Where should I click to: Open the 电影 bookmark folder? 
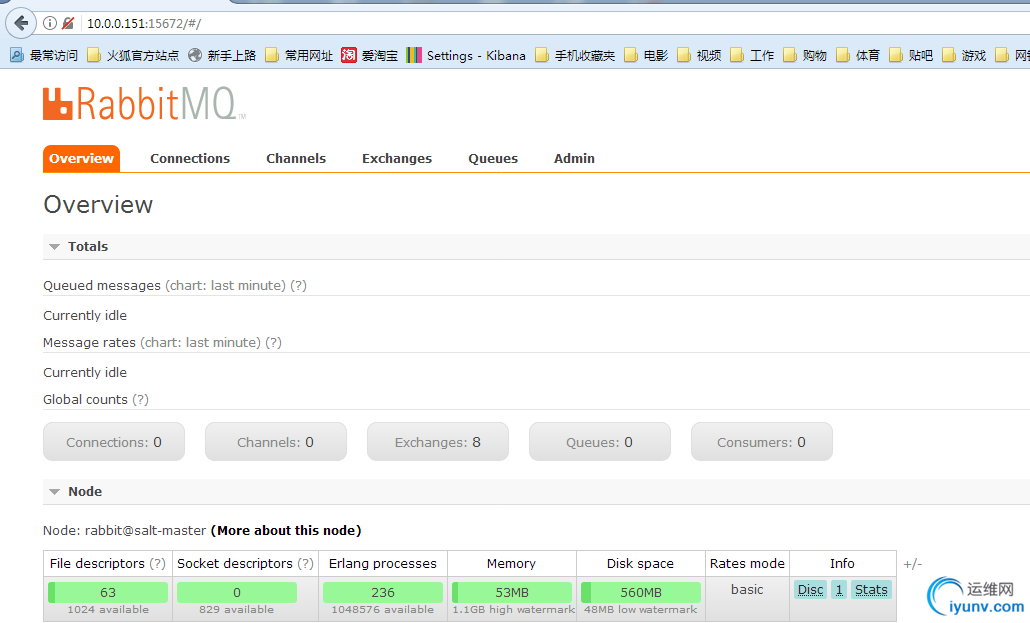tap(646, 55)
